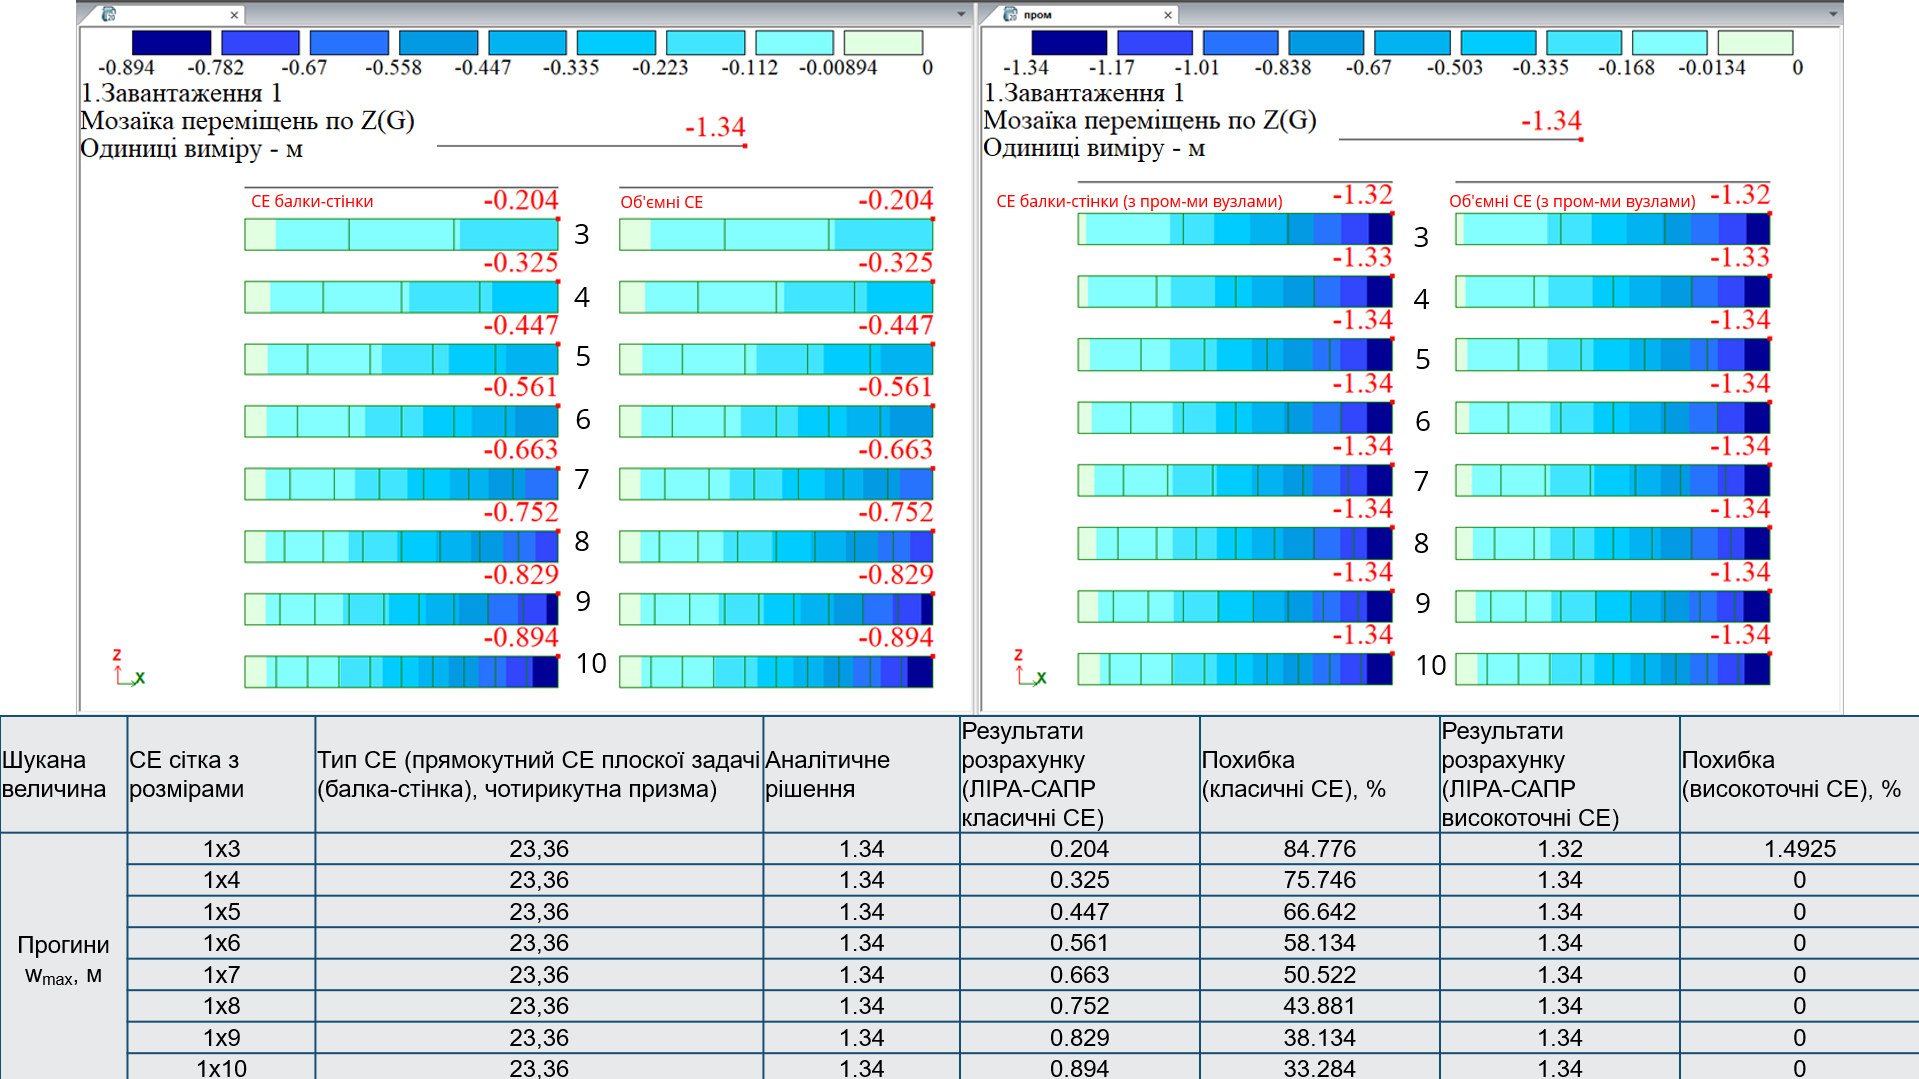The width and height of the screenshot is (1919, 1079).
Task: Select the pale green swatch in the left legend
Action: [883, 43]
